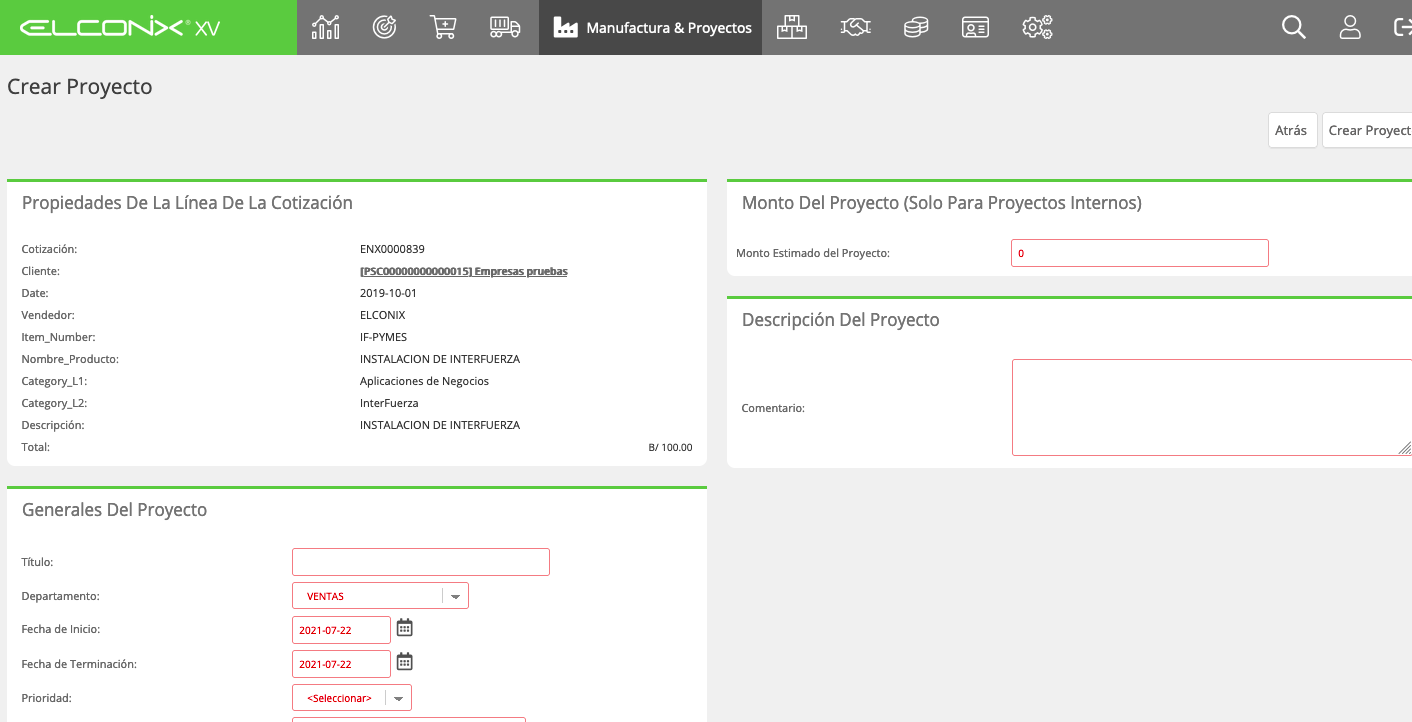The width and height of the screenshot is (1412, 722).
Task: Click total value B/ 100.00
Action: 670,447
